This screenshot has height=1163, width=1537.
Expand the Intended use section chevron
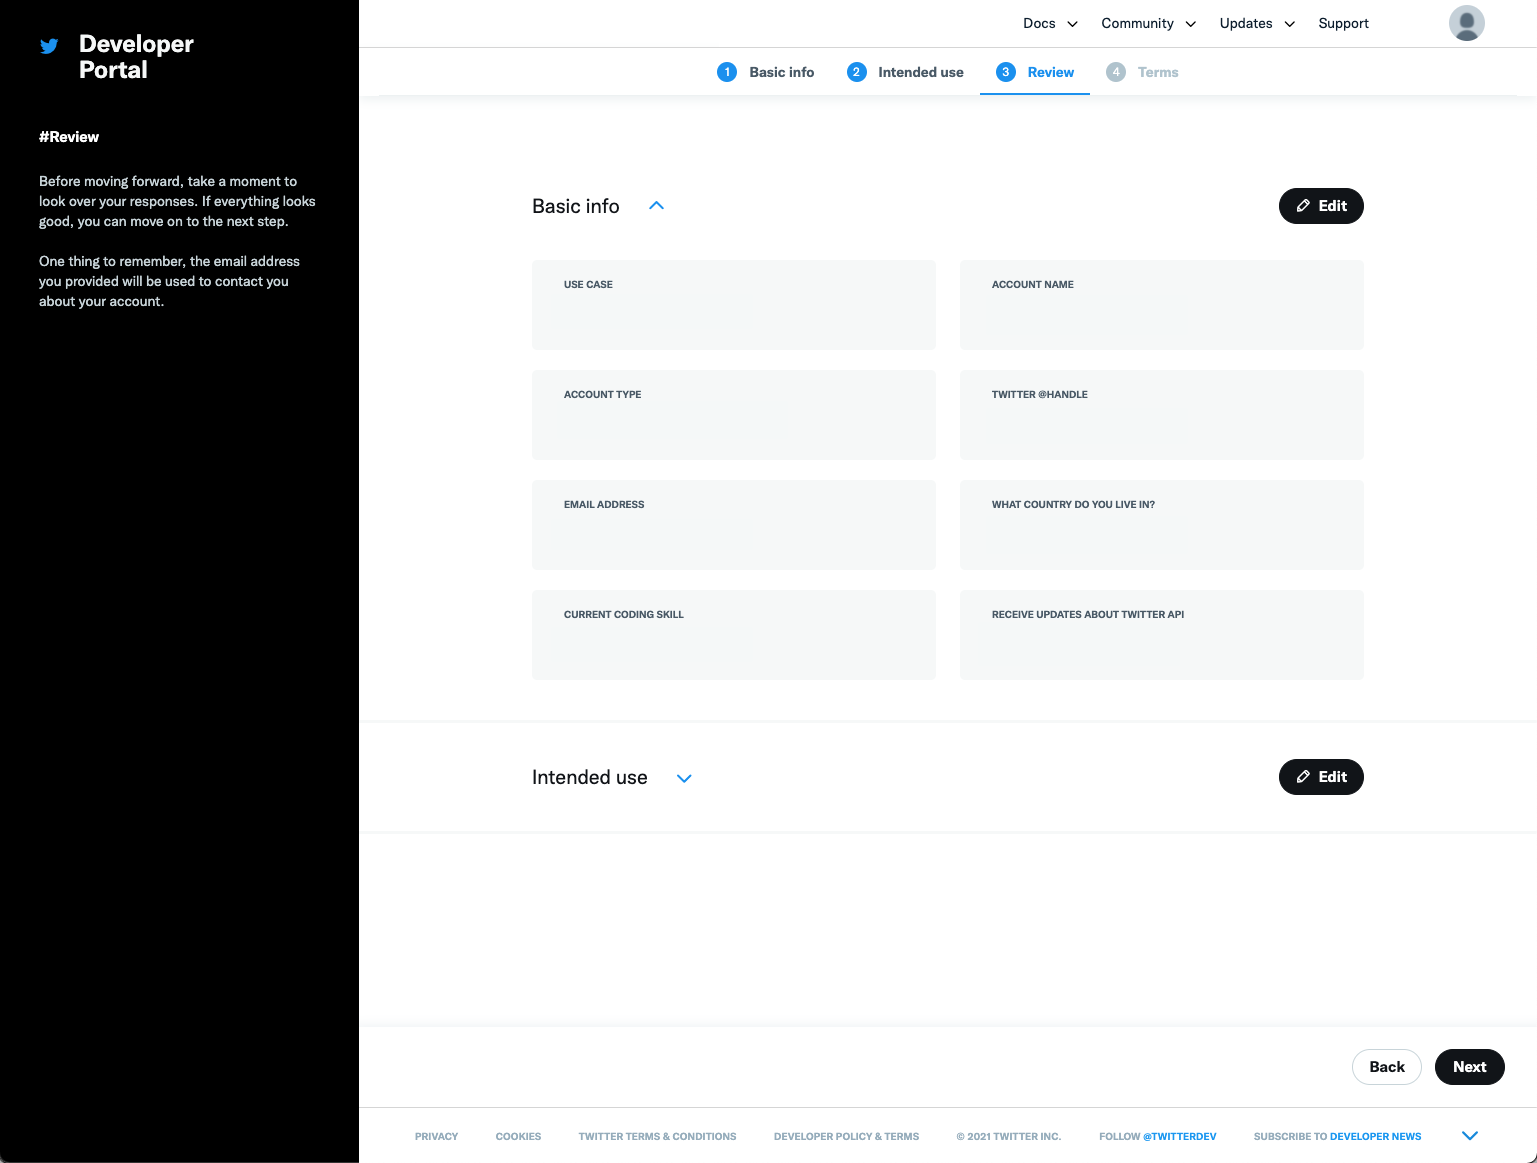pos(684,778)
